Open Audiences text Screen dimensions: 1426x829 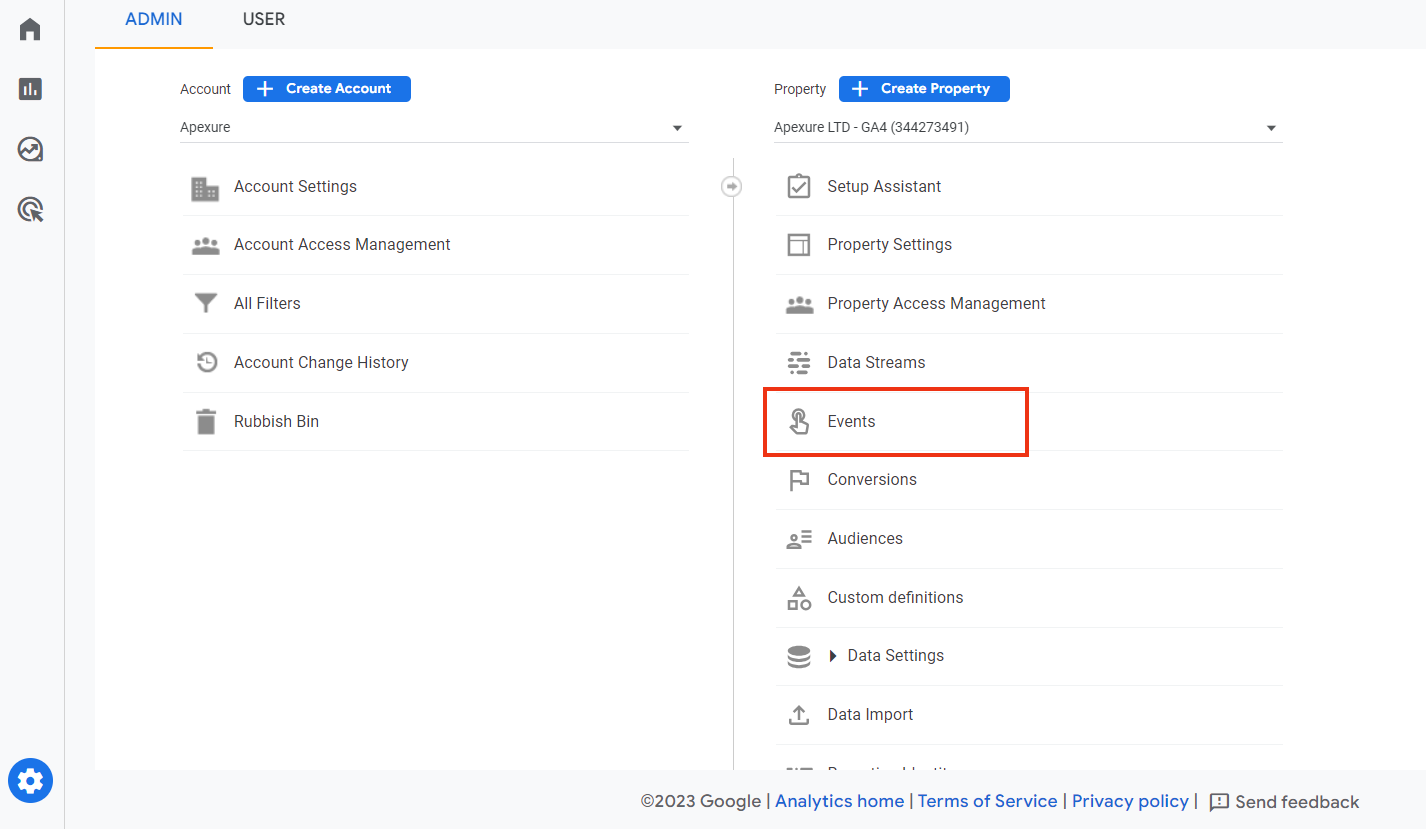coord(865,539)
